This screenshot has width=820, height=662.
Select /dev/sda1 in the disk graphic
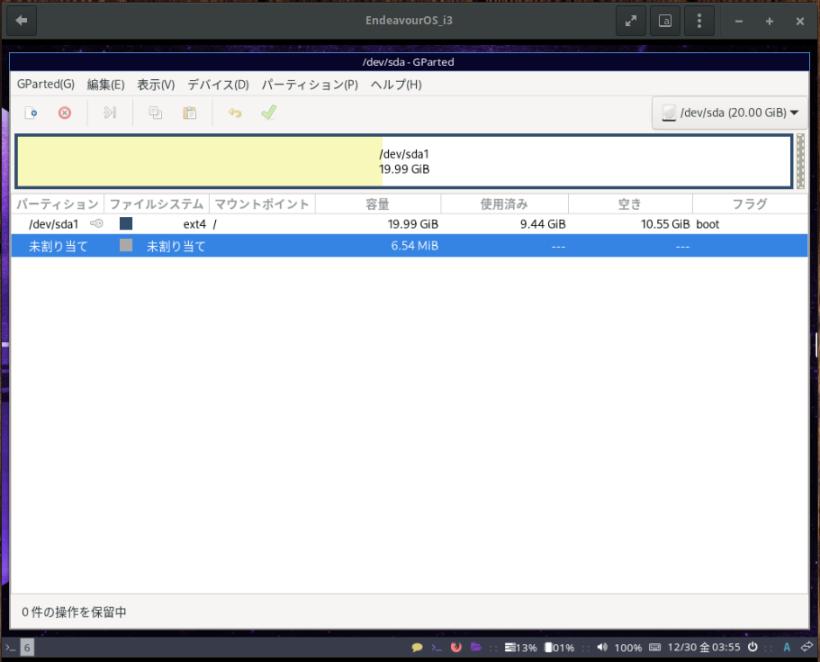[404, 161]
